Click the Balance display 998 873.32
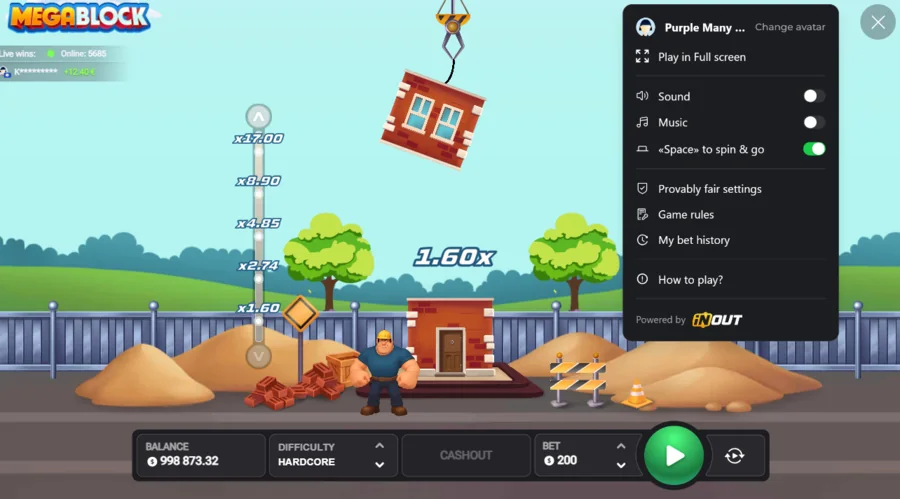Image resolution: width=900 pixels, height=499 pixels. point(200,455)
